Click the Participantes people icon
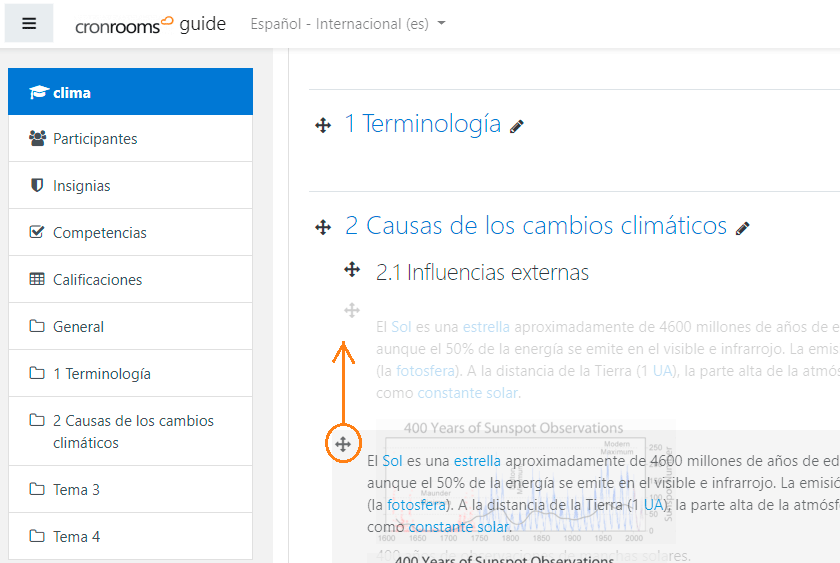The width and height of the screenshot is (840, 563). [37, 138]
